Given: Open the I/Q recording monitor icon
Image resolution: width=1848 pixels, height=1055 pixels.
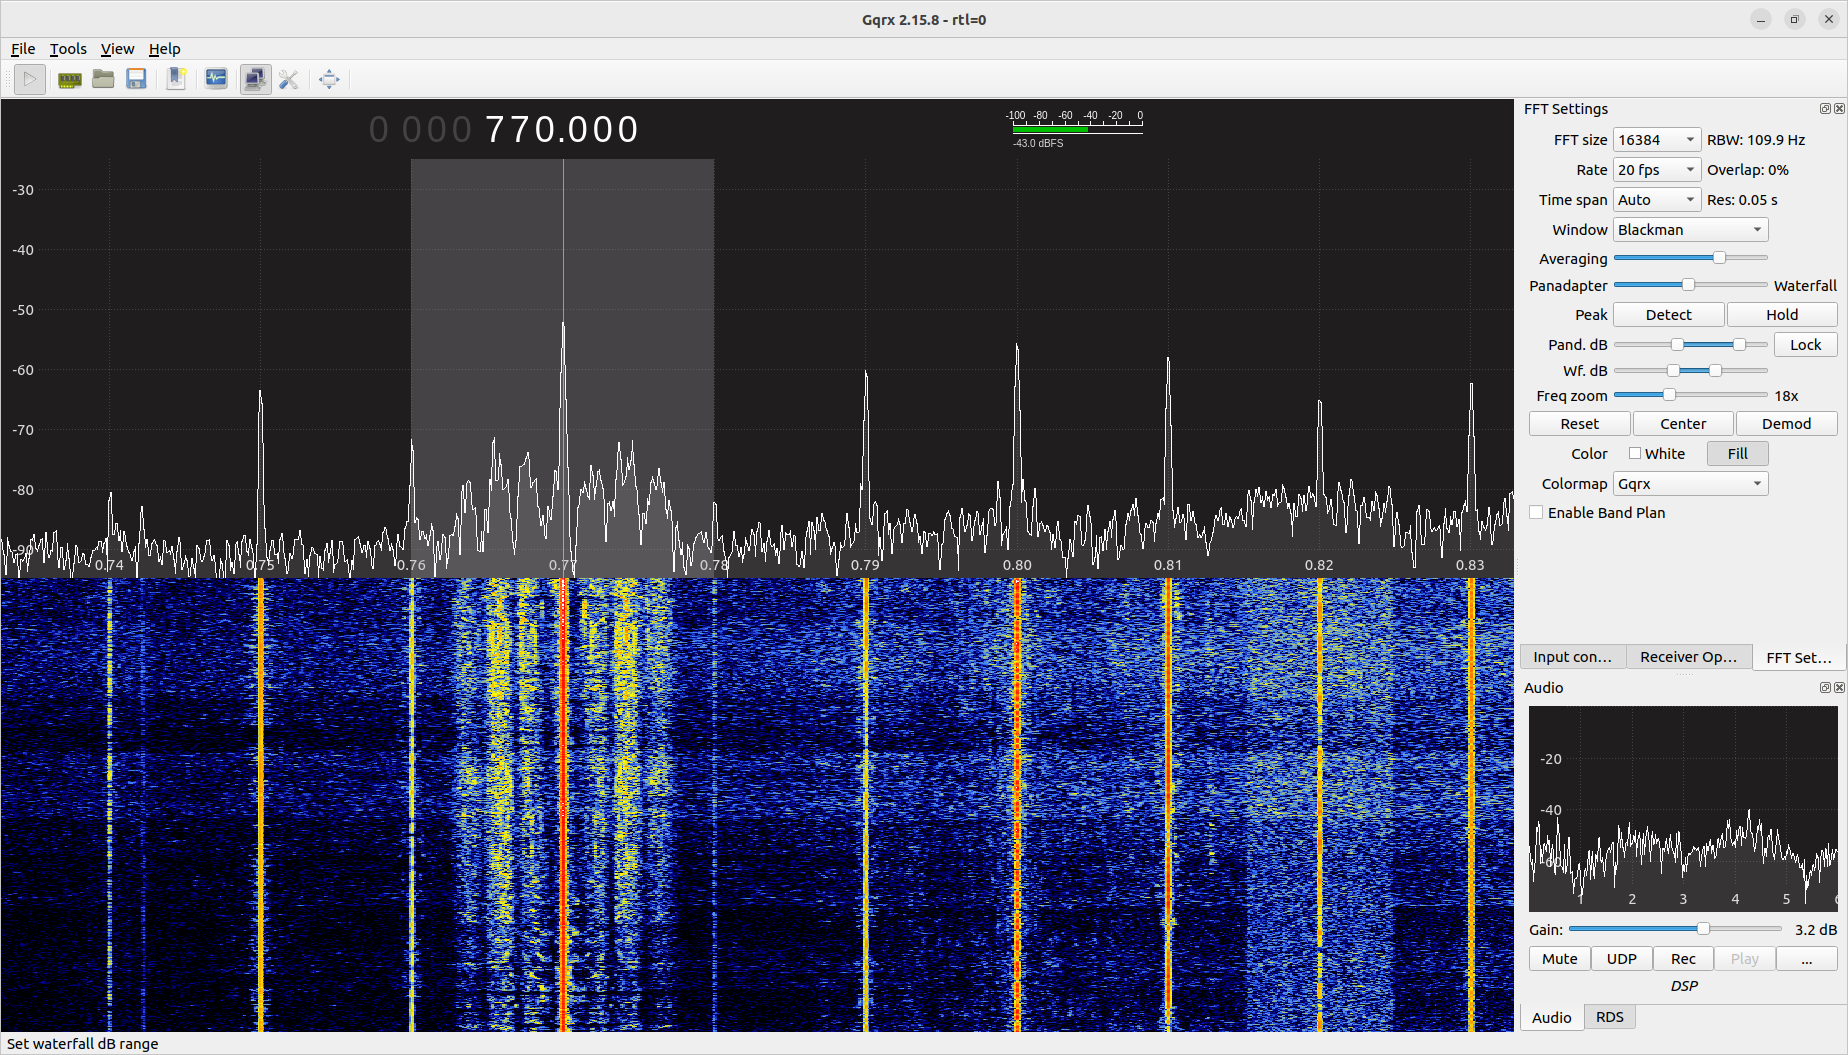Looking at the screenshot, I should click(x=216, y=79).
